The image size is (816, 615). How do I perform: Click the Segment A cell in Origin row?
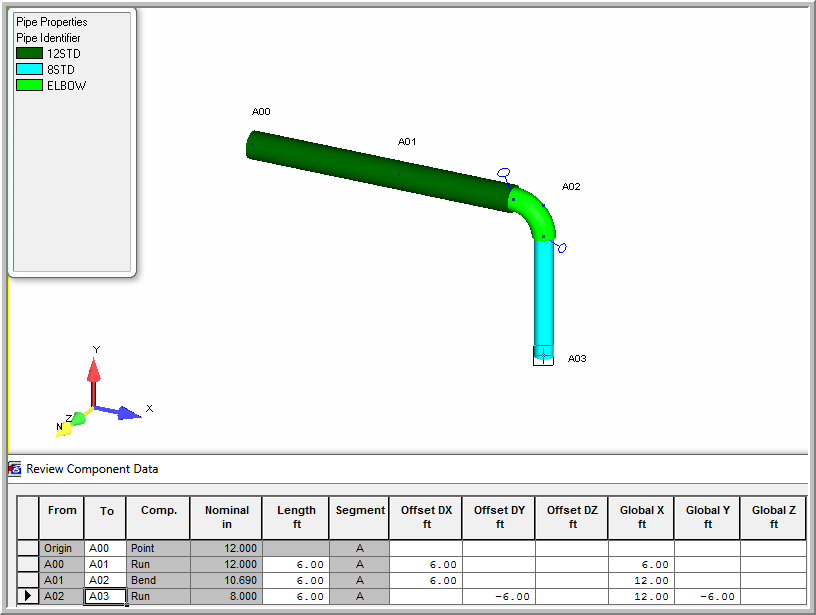click(x=360, y=548)
